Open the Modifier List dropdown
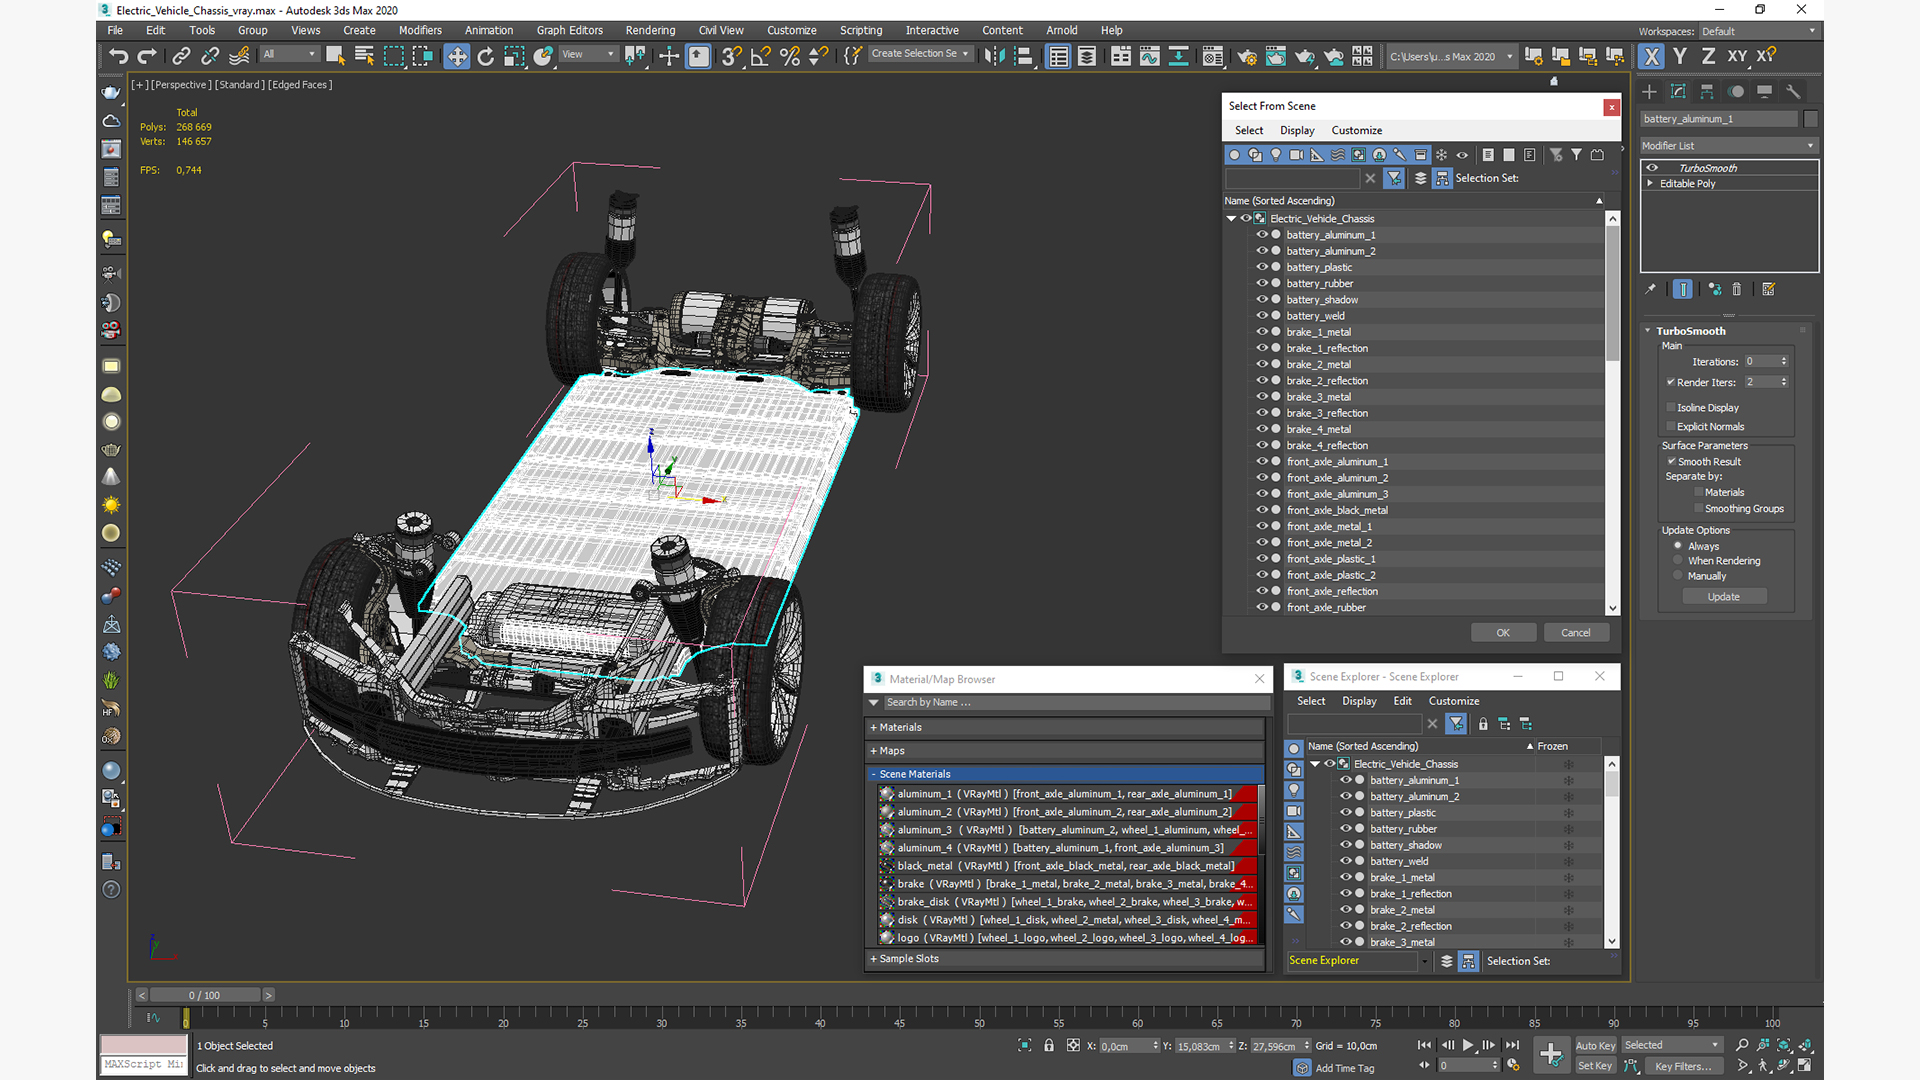This screenshot has width=1920, height=1080. (x=1728, y=145)
